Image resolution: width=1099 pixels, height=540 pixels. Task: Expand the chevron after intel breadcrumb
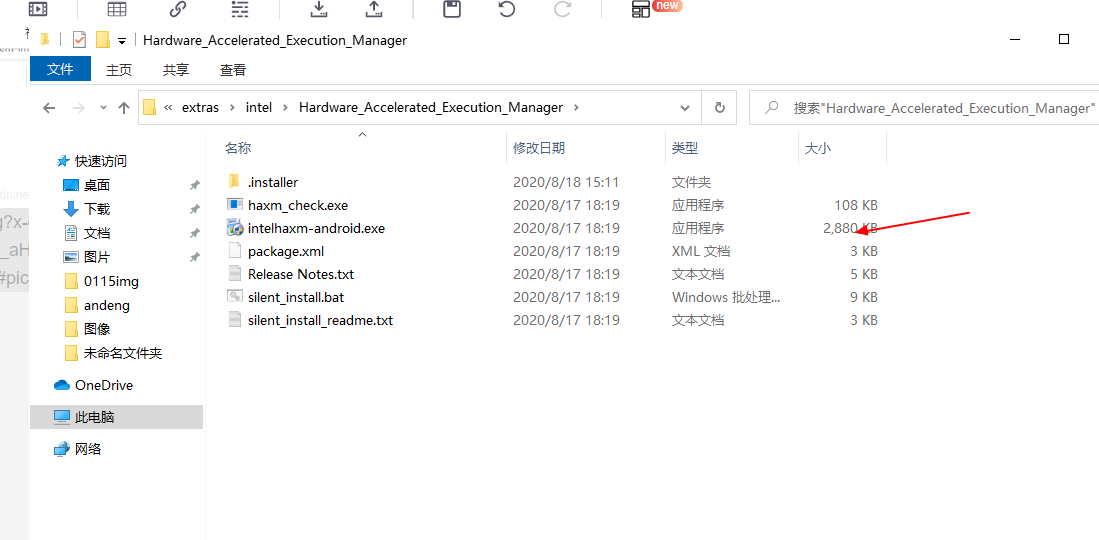(x=286, y=108)
